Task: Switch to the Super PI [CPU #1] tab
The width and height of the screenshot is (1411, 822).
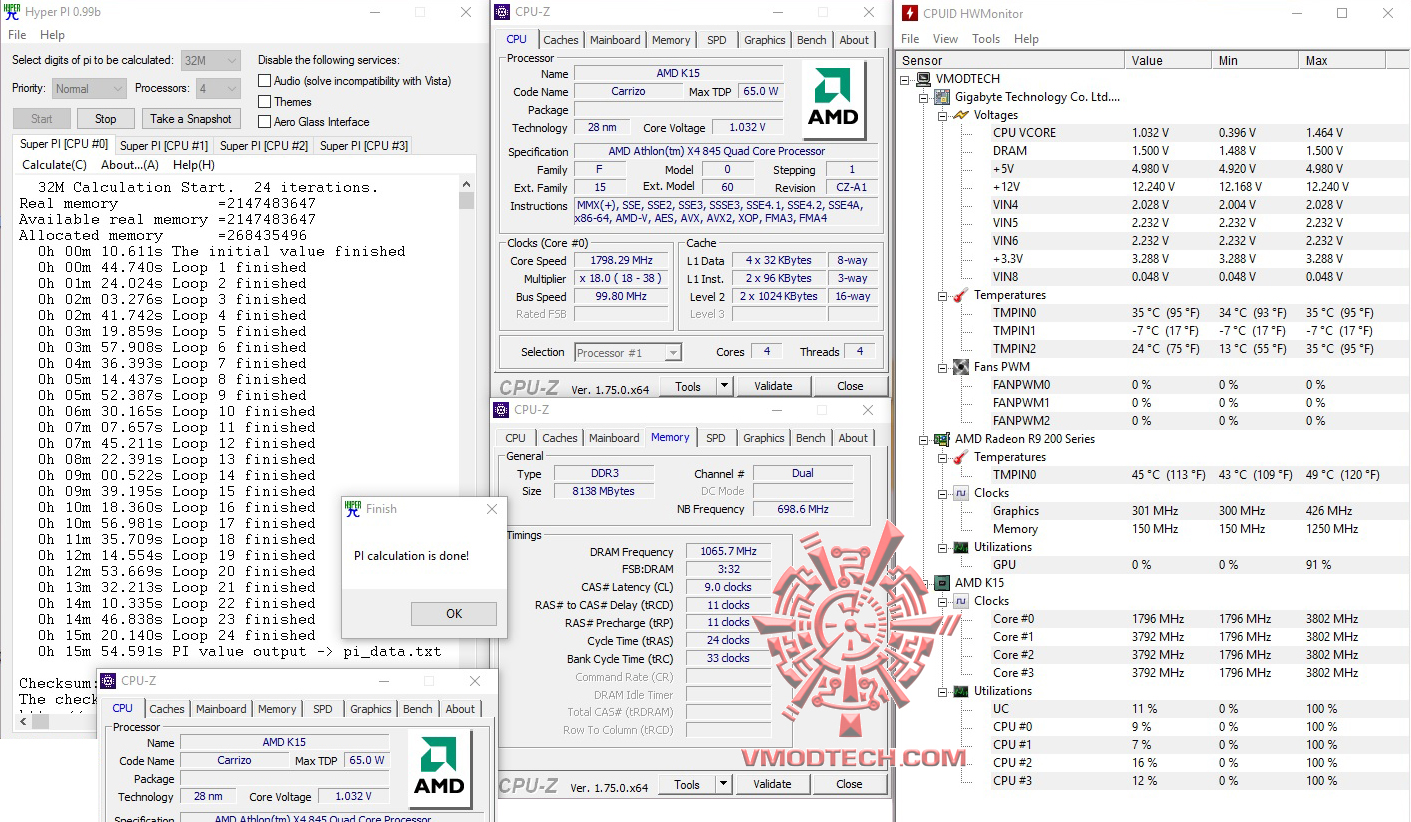Action: pyautogui.click(x=164, y=146)
